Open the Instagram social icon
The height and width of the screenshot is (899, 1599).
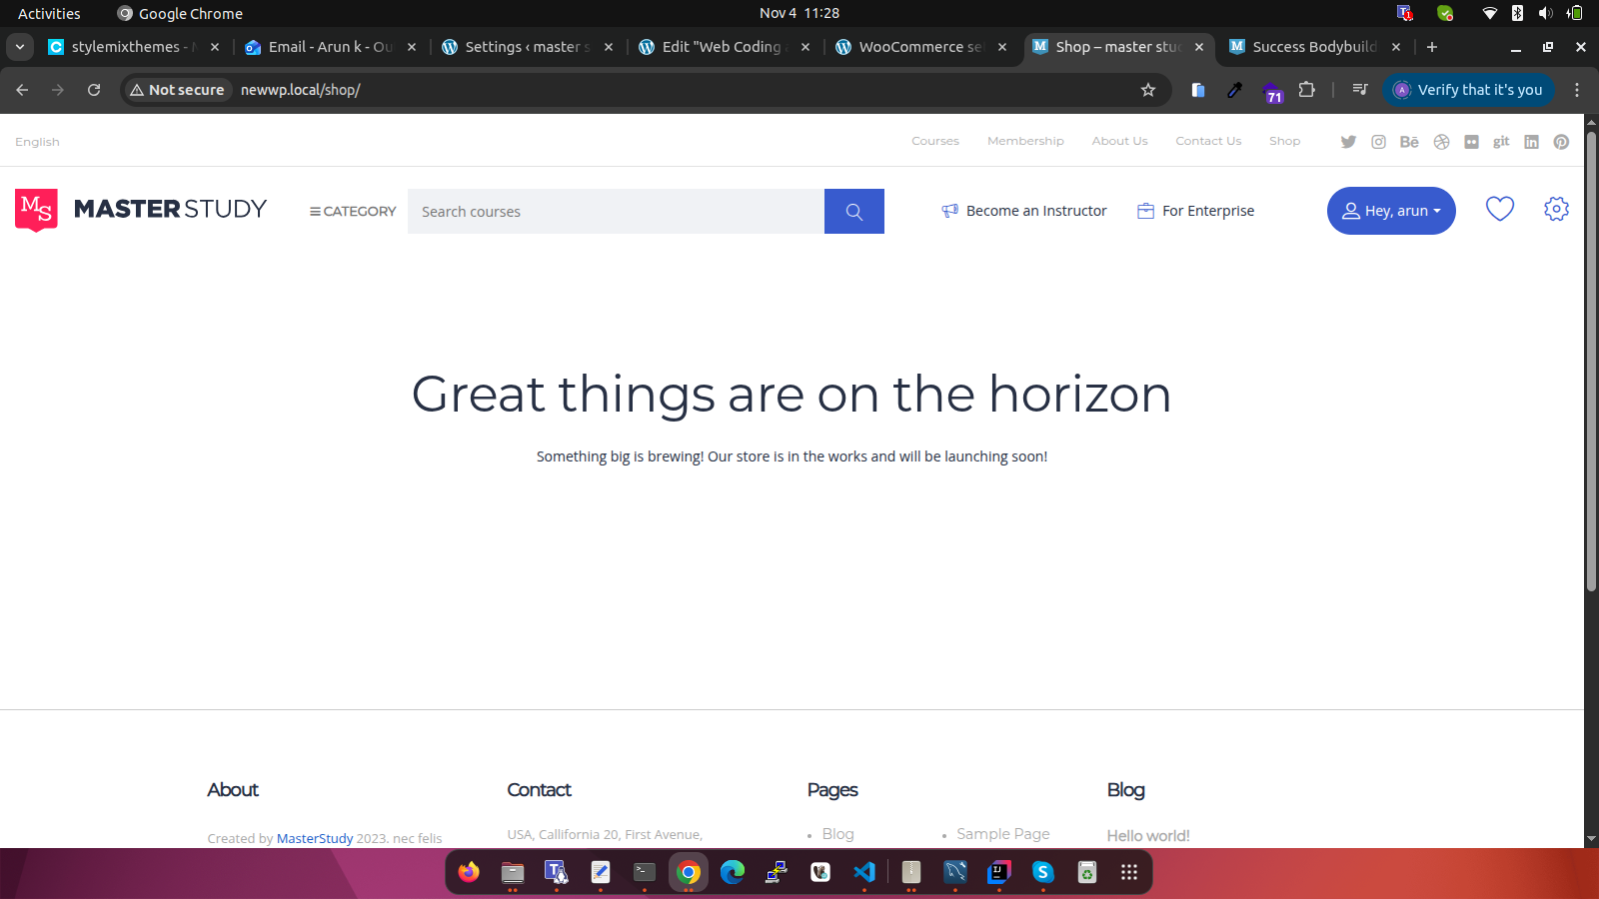click(x=1378, y=142)
